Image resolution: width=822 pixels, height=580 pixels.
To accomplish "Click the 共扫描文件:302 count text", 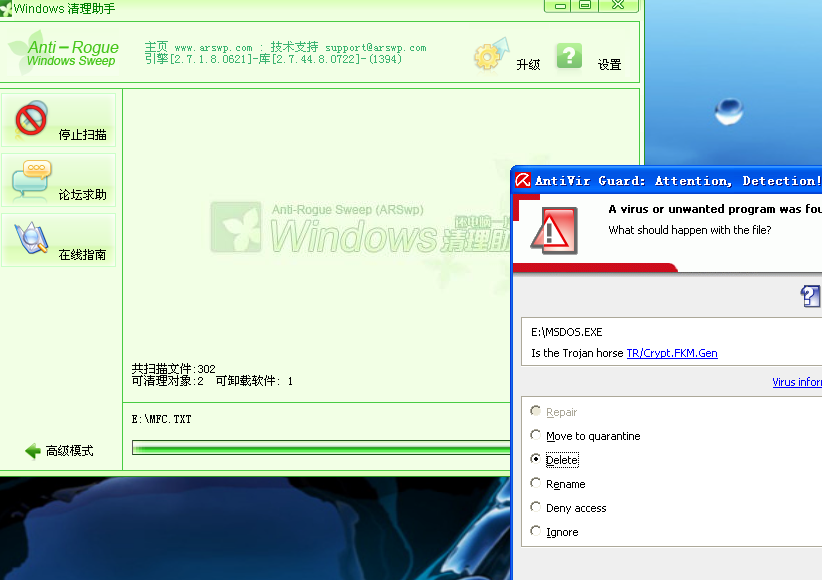I will click(x=174, y=369).
